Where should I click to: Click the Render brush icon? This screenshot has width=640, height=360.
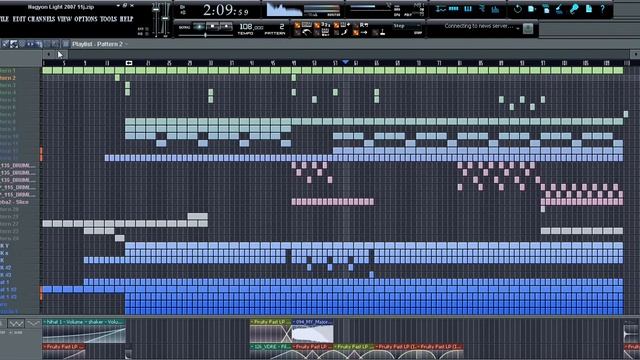click(x=560, y=9)
